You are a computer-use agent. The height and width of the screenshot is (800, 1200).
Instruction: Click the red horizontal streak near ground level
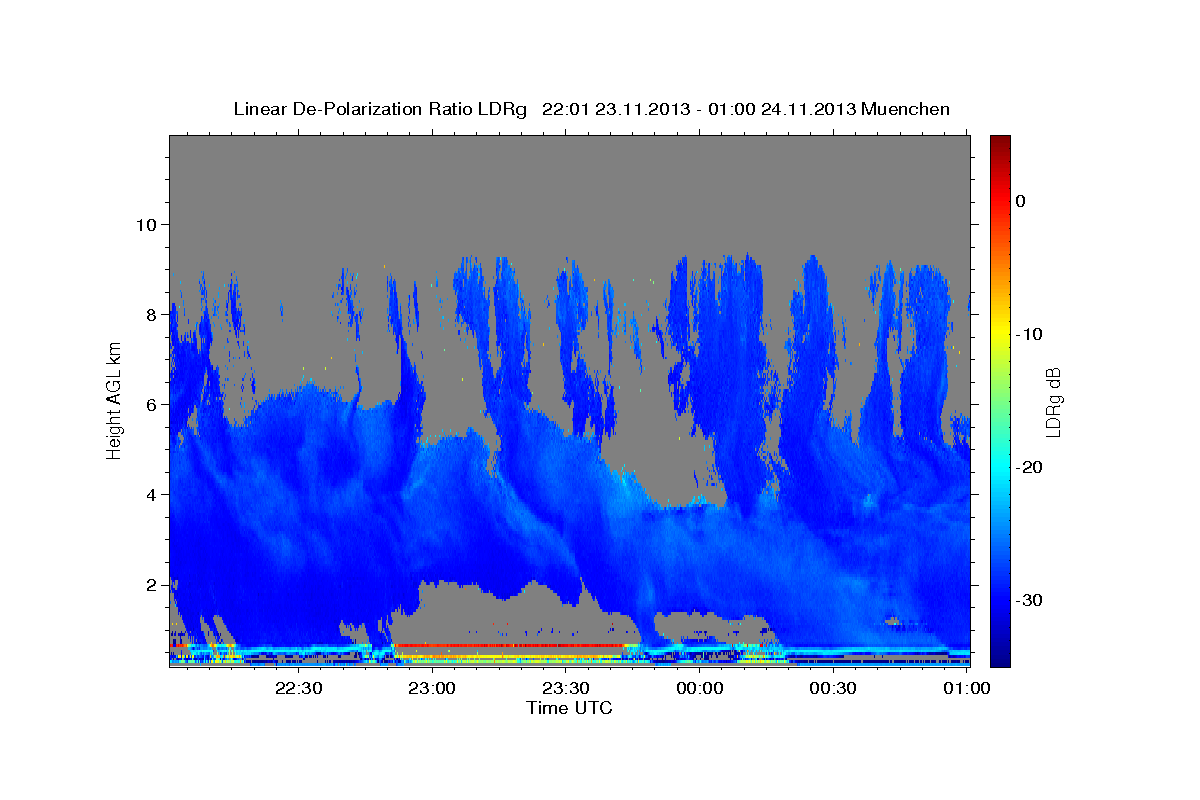(x=510, y=645)
